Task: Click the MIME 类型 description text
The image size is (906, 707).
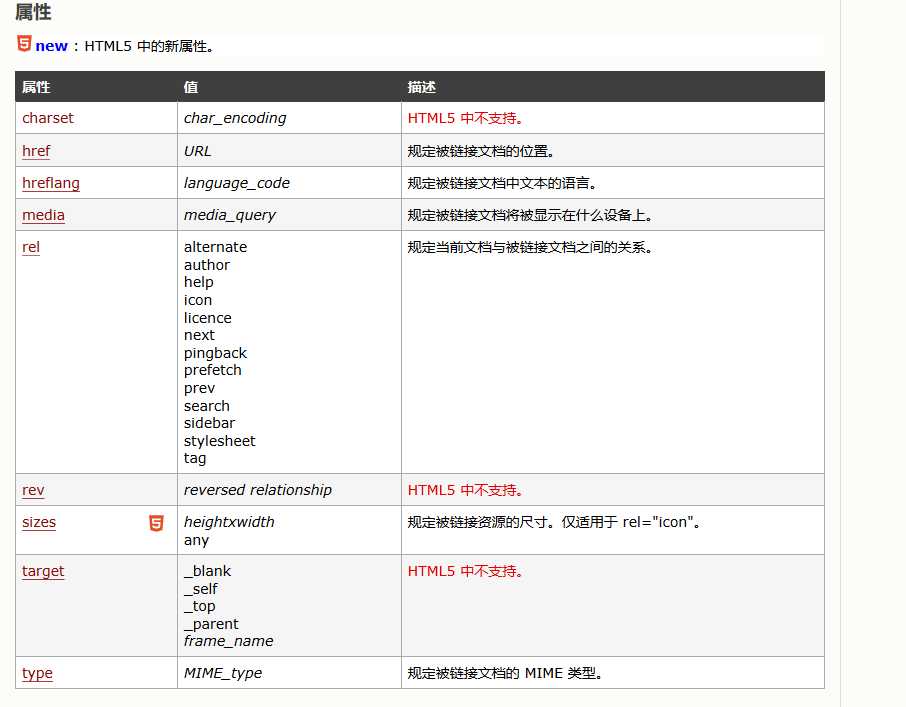Action: point(506,673)
